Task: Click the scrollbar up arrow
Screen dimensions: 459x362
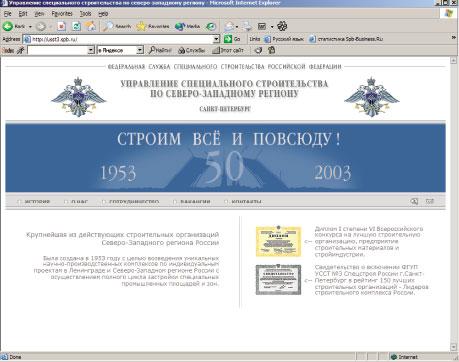Action: pos(453,61)
